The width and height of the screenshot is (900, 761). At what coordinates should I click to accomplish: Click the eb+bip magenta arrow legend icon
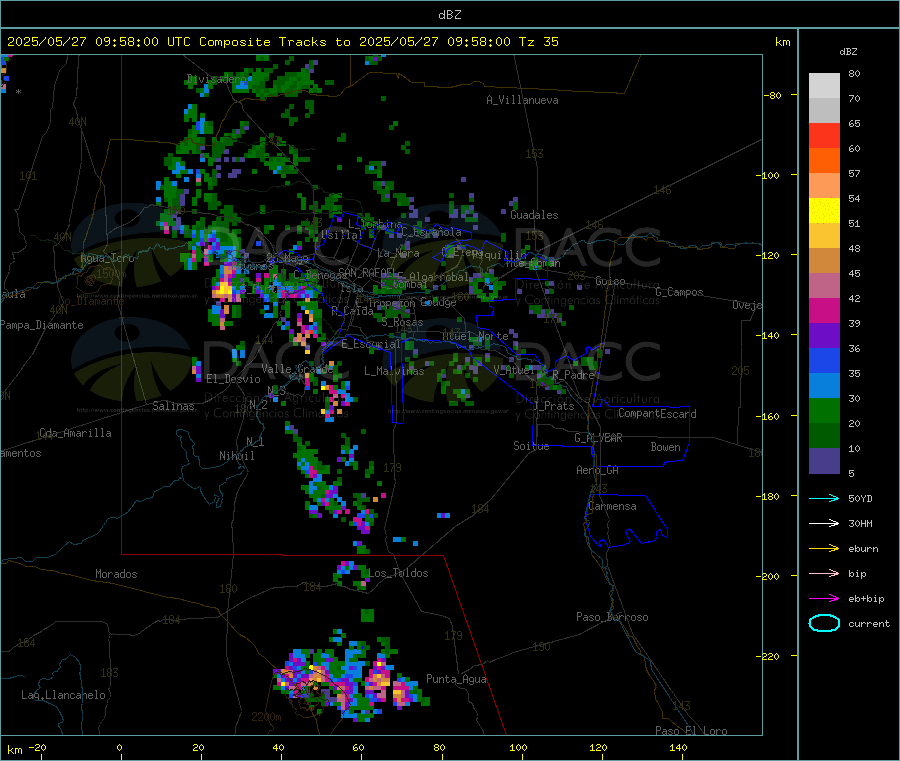(x=824, y=599)
